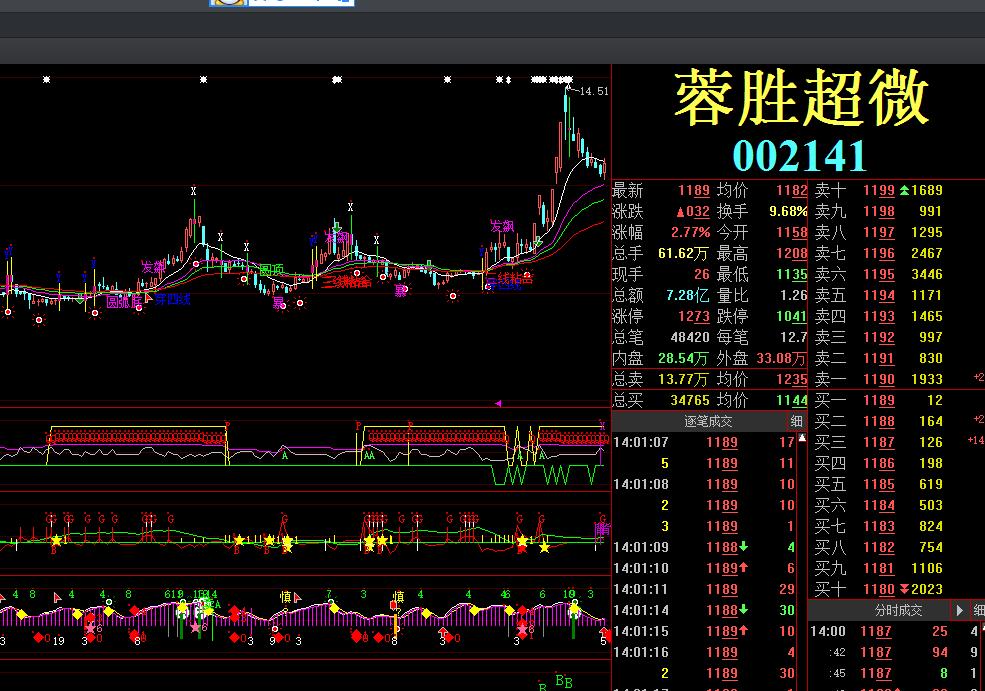Click the 总笔 count value 48420

[x=690, y=337]
